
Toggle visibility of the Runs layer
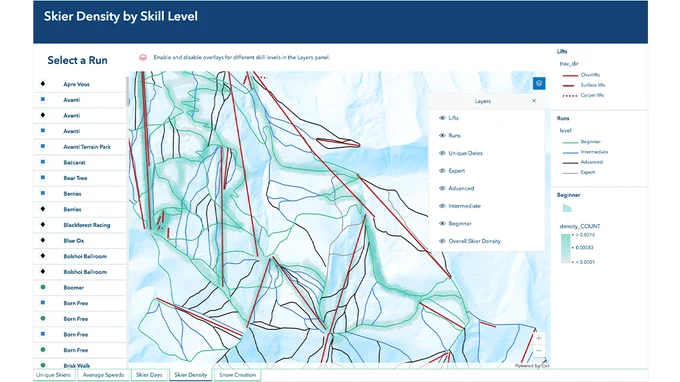click(x=442, y=136)
